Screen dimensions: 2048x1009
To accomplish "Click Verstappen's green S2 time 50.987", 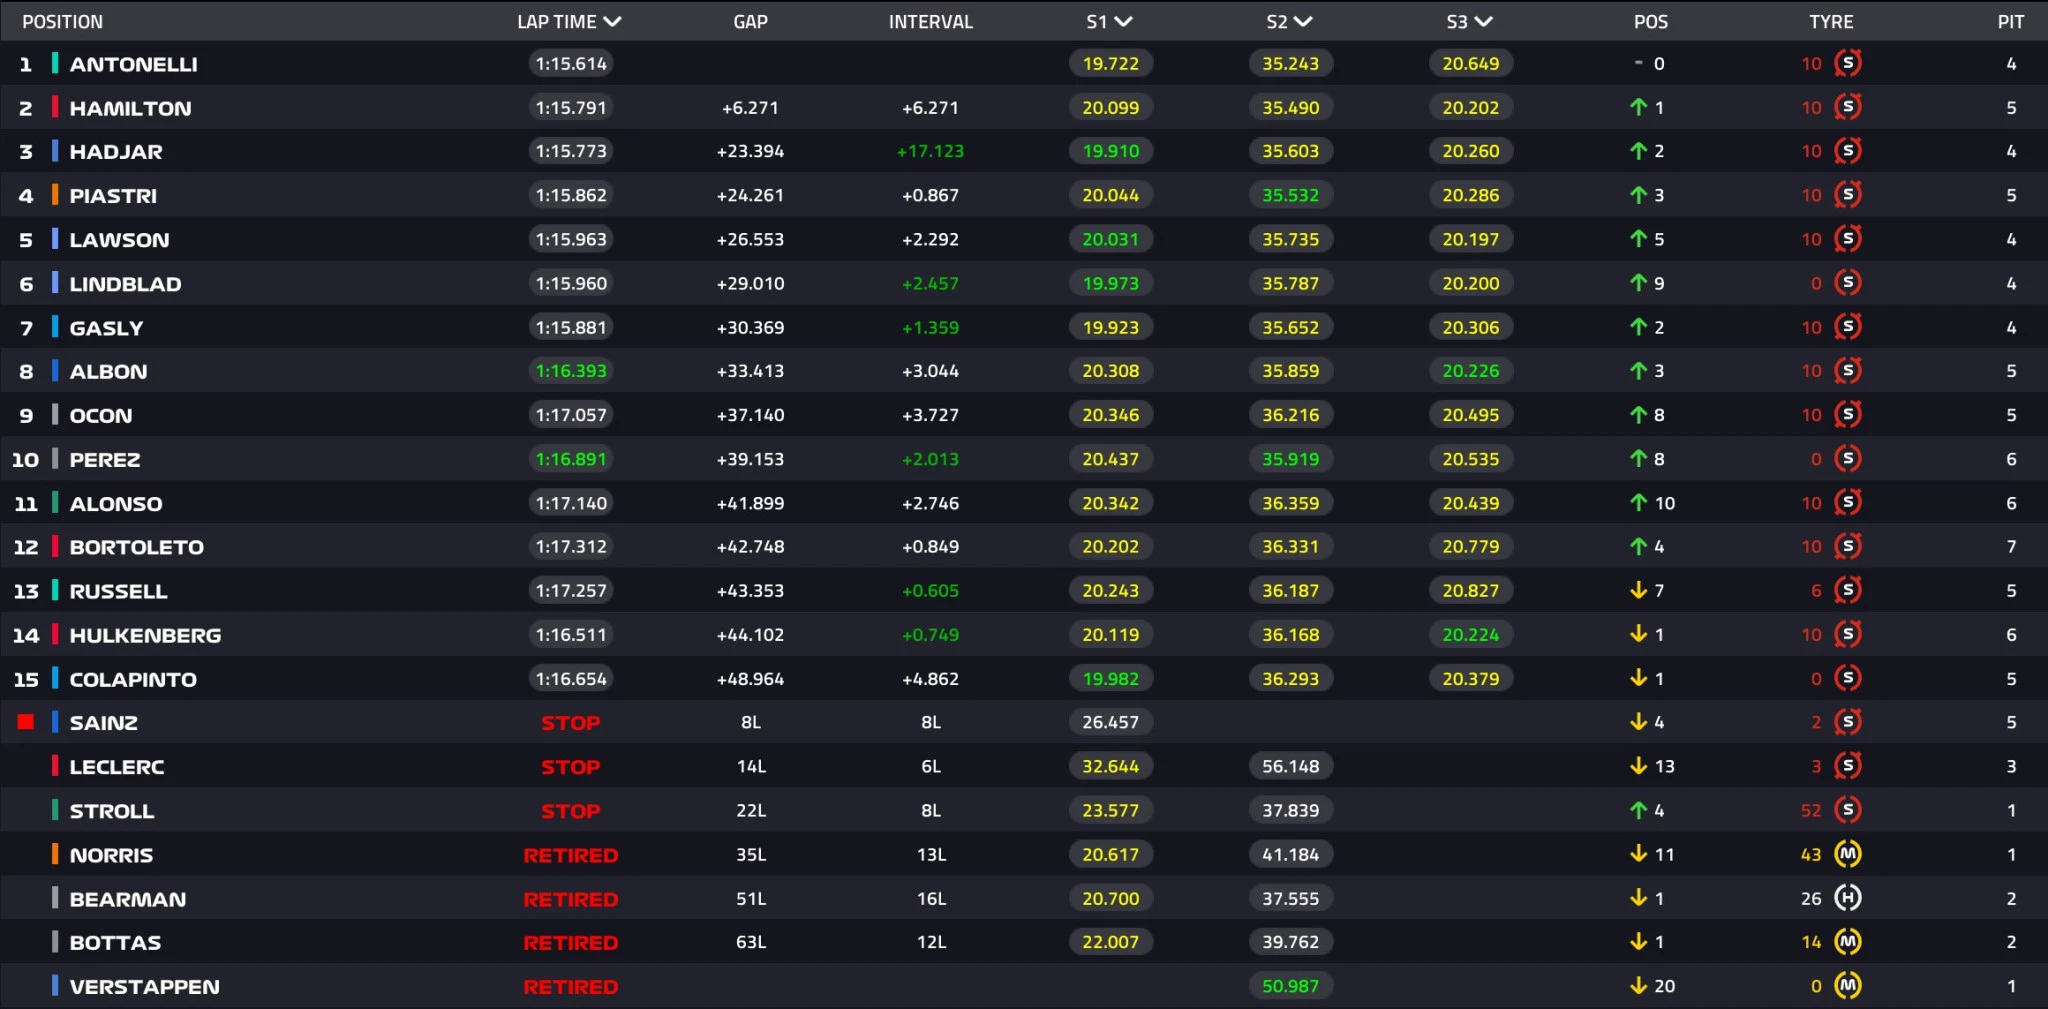I will pyautogui.click(x=1290, y=986).
